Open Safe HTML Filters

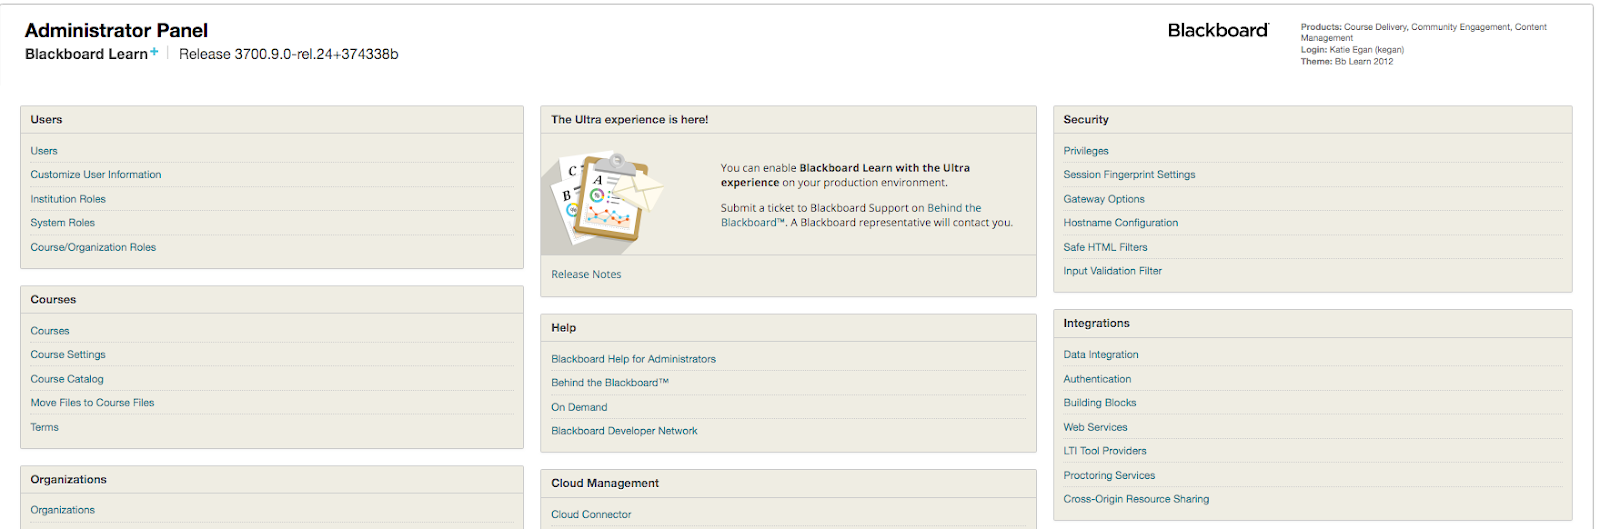(x=1105, y=247)
